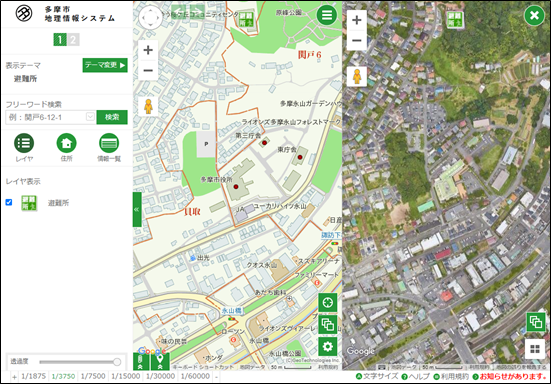Open the hamburger menu on the map
The image size is (551, 384).
326,15
